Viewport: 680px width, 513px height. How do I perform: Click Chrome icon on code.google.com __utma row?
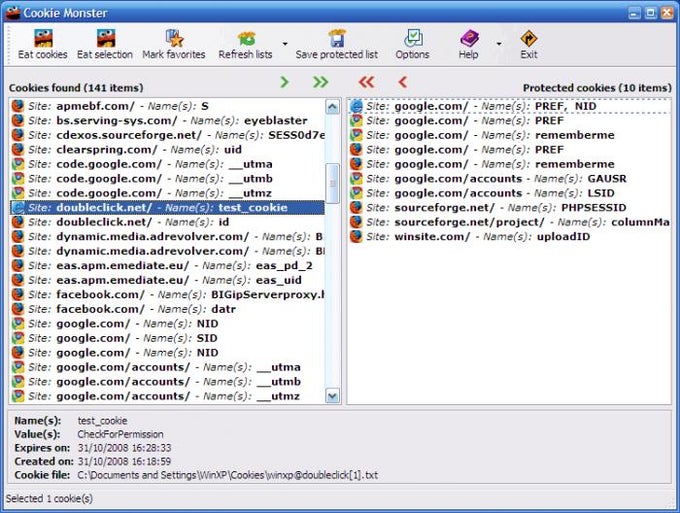[18, 164]
